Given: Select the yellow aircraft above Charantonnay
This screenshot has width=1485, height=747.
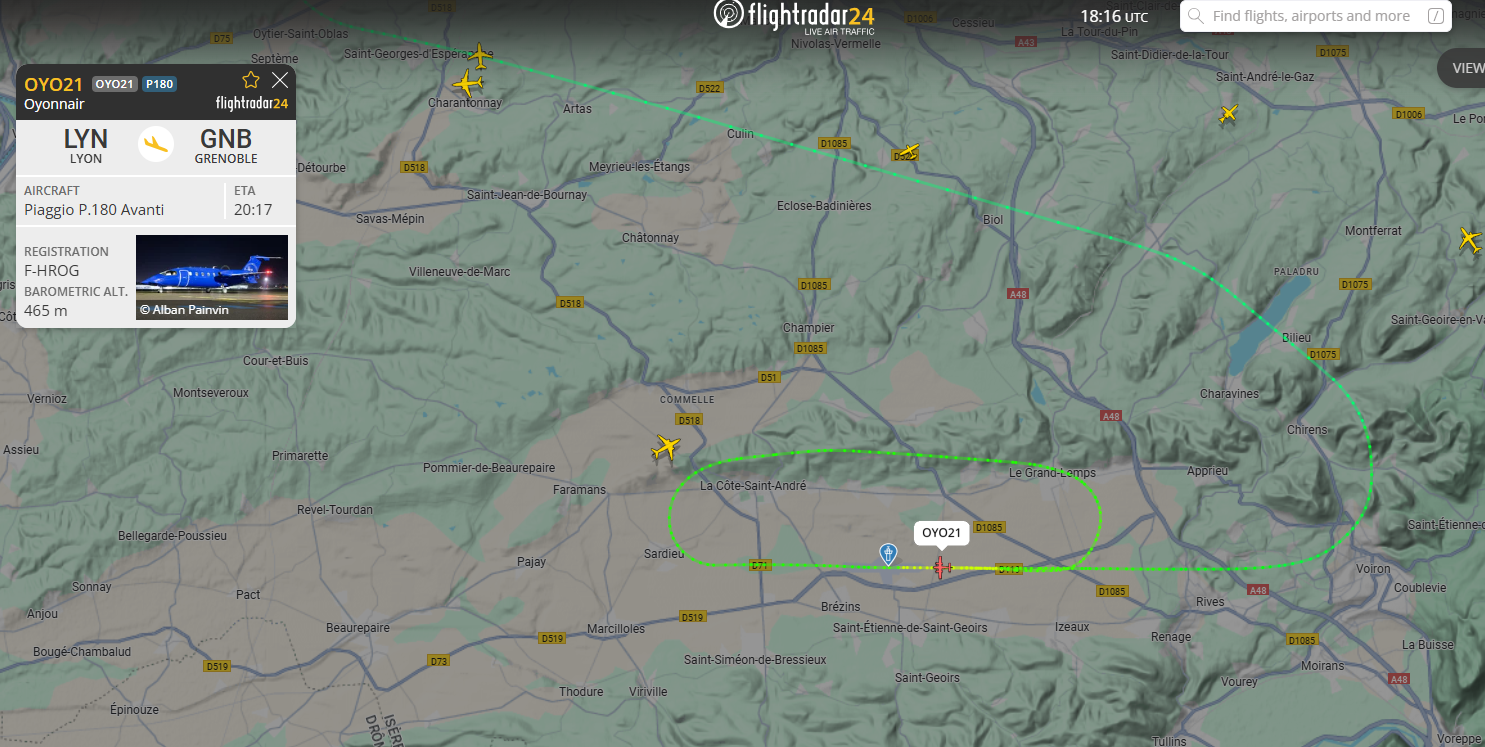Looking at the screenshot, I should tap(468, 84).
